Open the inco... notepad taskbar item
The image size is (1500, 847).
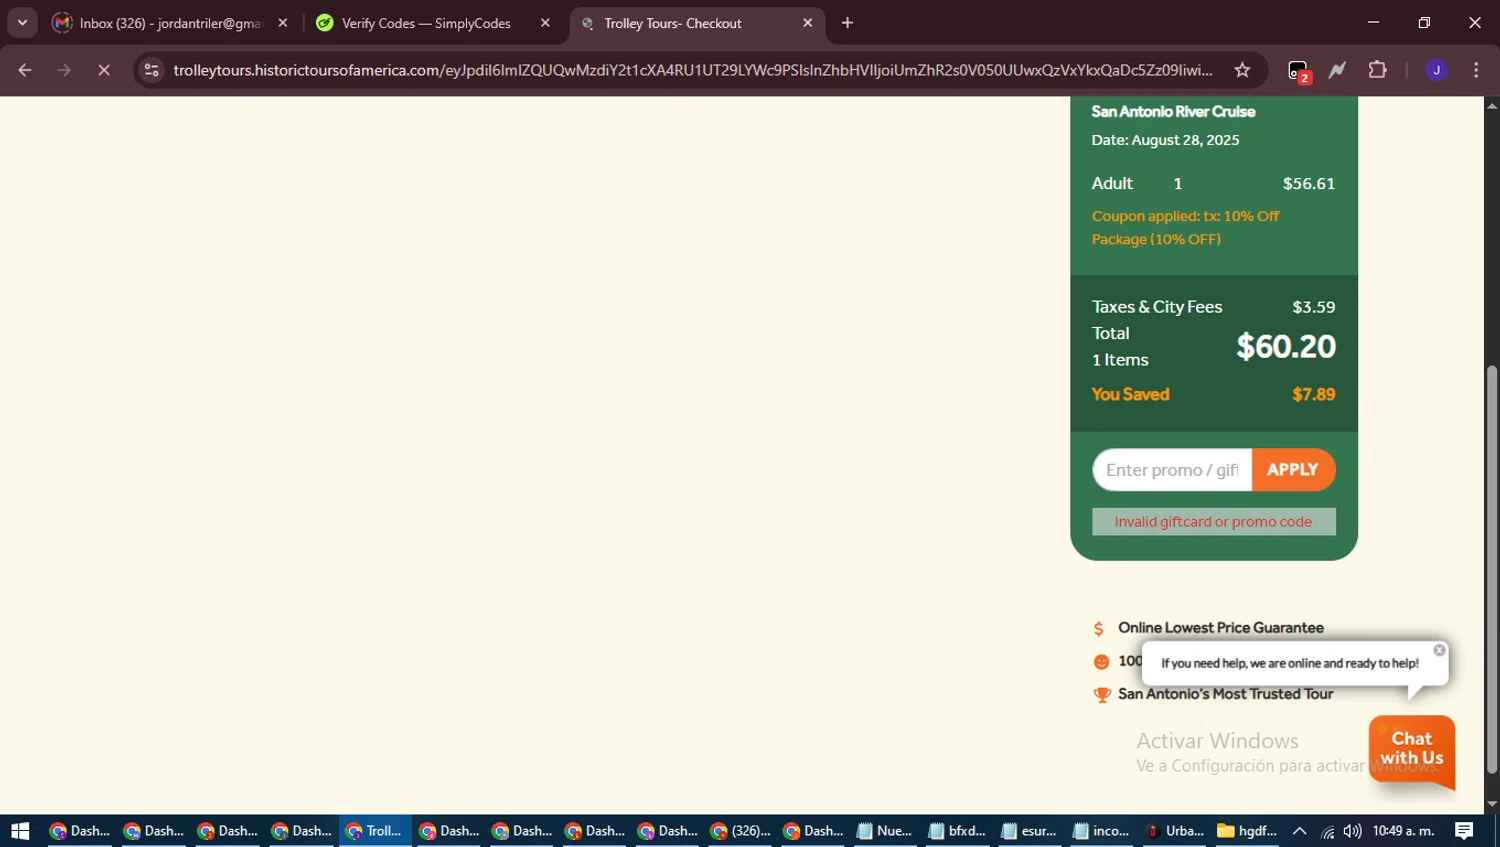click(1102, 831)
